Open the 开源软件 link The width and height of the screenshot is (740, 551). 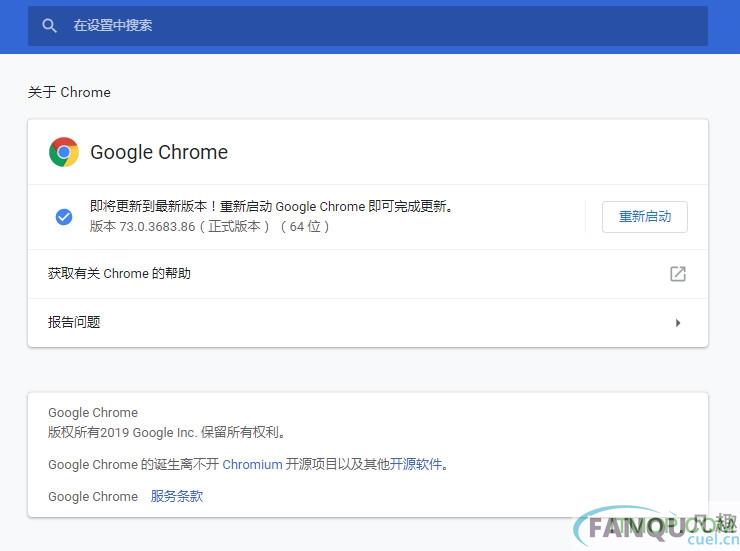pos(416,465)
